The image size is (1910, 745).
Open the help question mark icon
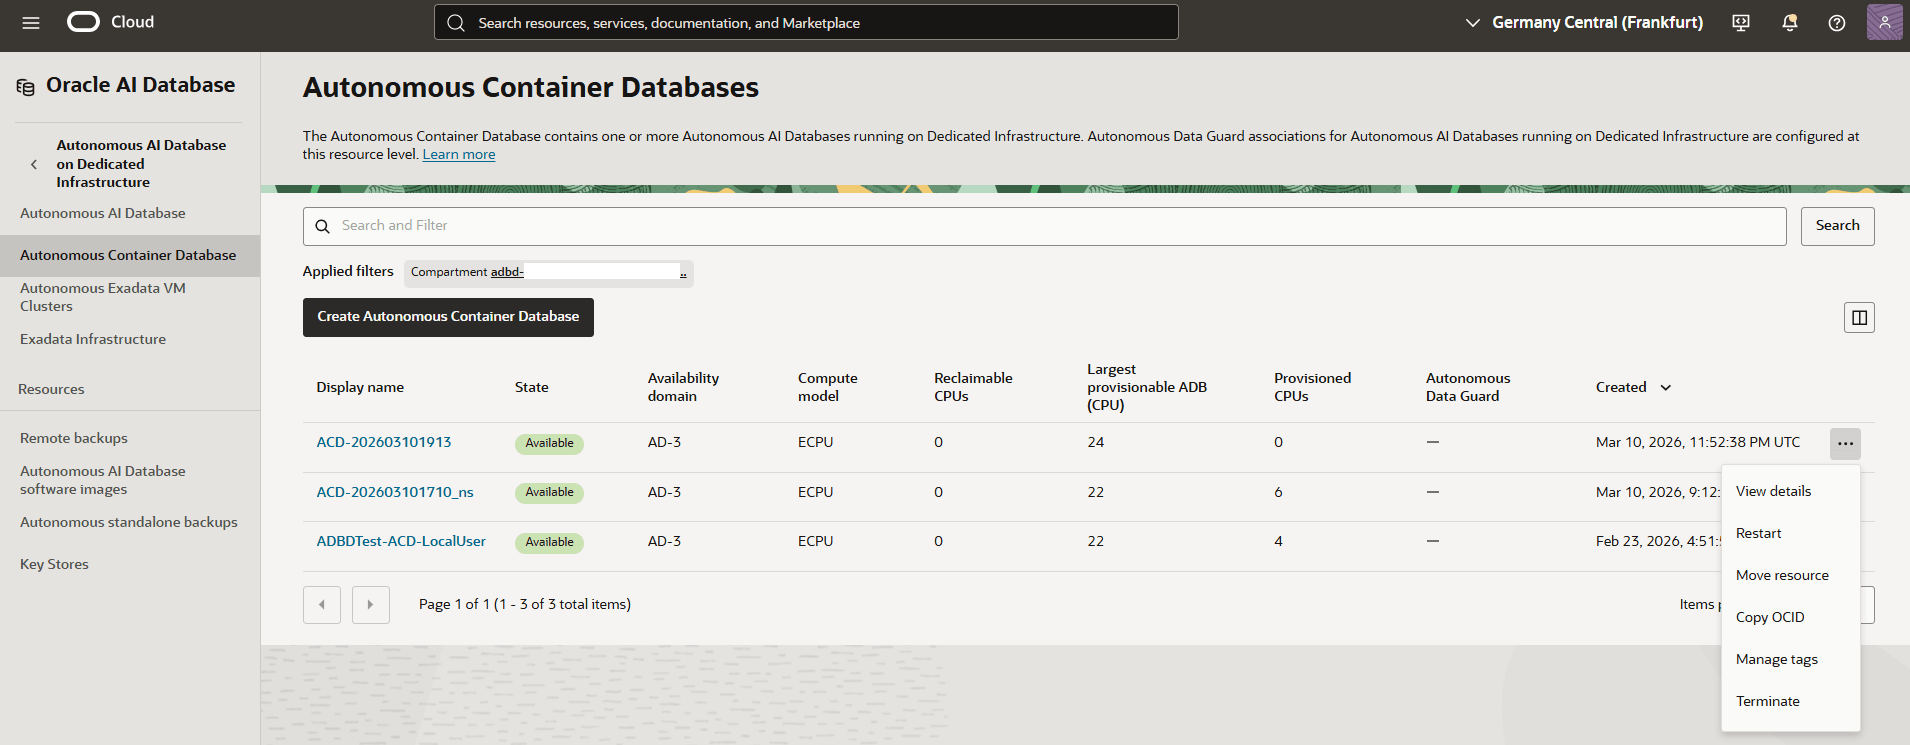[1837, 23]
